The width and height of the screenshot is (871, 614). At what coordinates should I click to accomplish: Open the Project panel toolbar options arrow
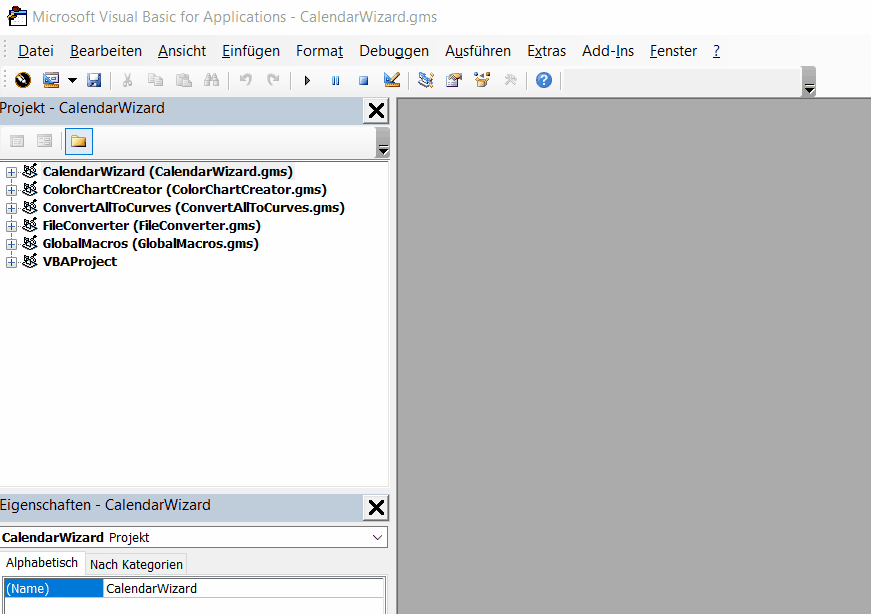(x=383, y=142)
